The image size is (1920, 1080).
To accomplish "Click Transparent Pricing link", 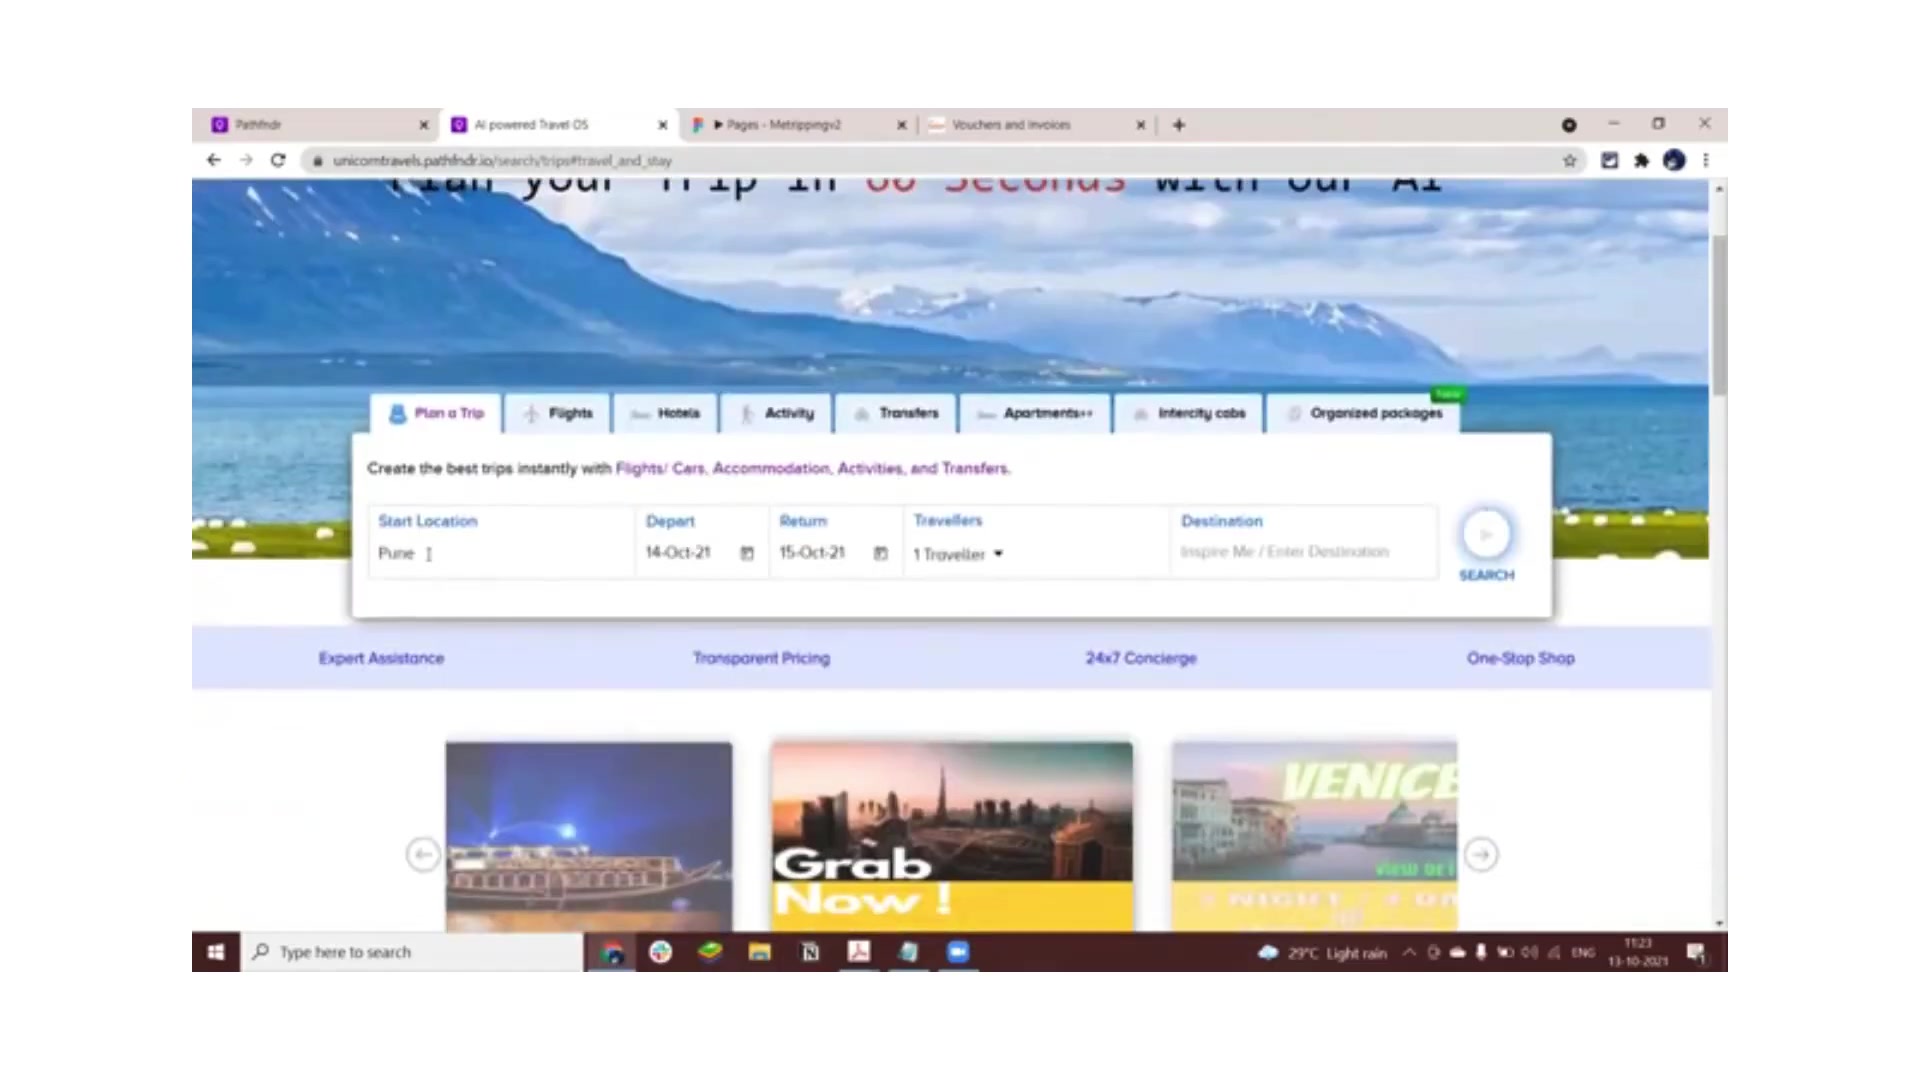I will pyautogui.click(x=761, y=658).
